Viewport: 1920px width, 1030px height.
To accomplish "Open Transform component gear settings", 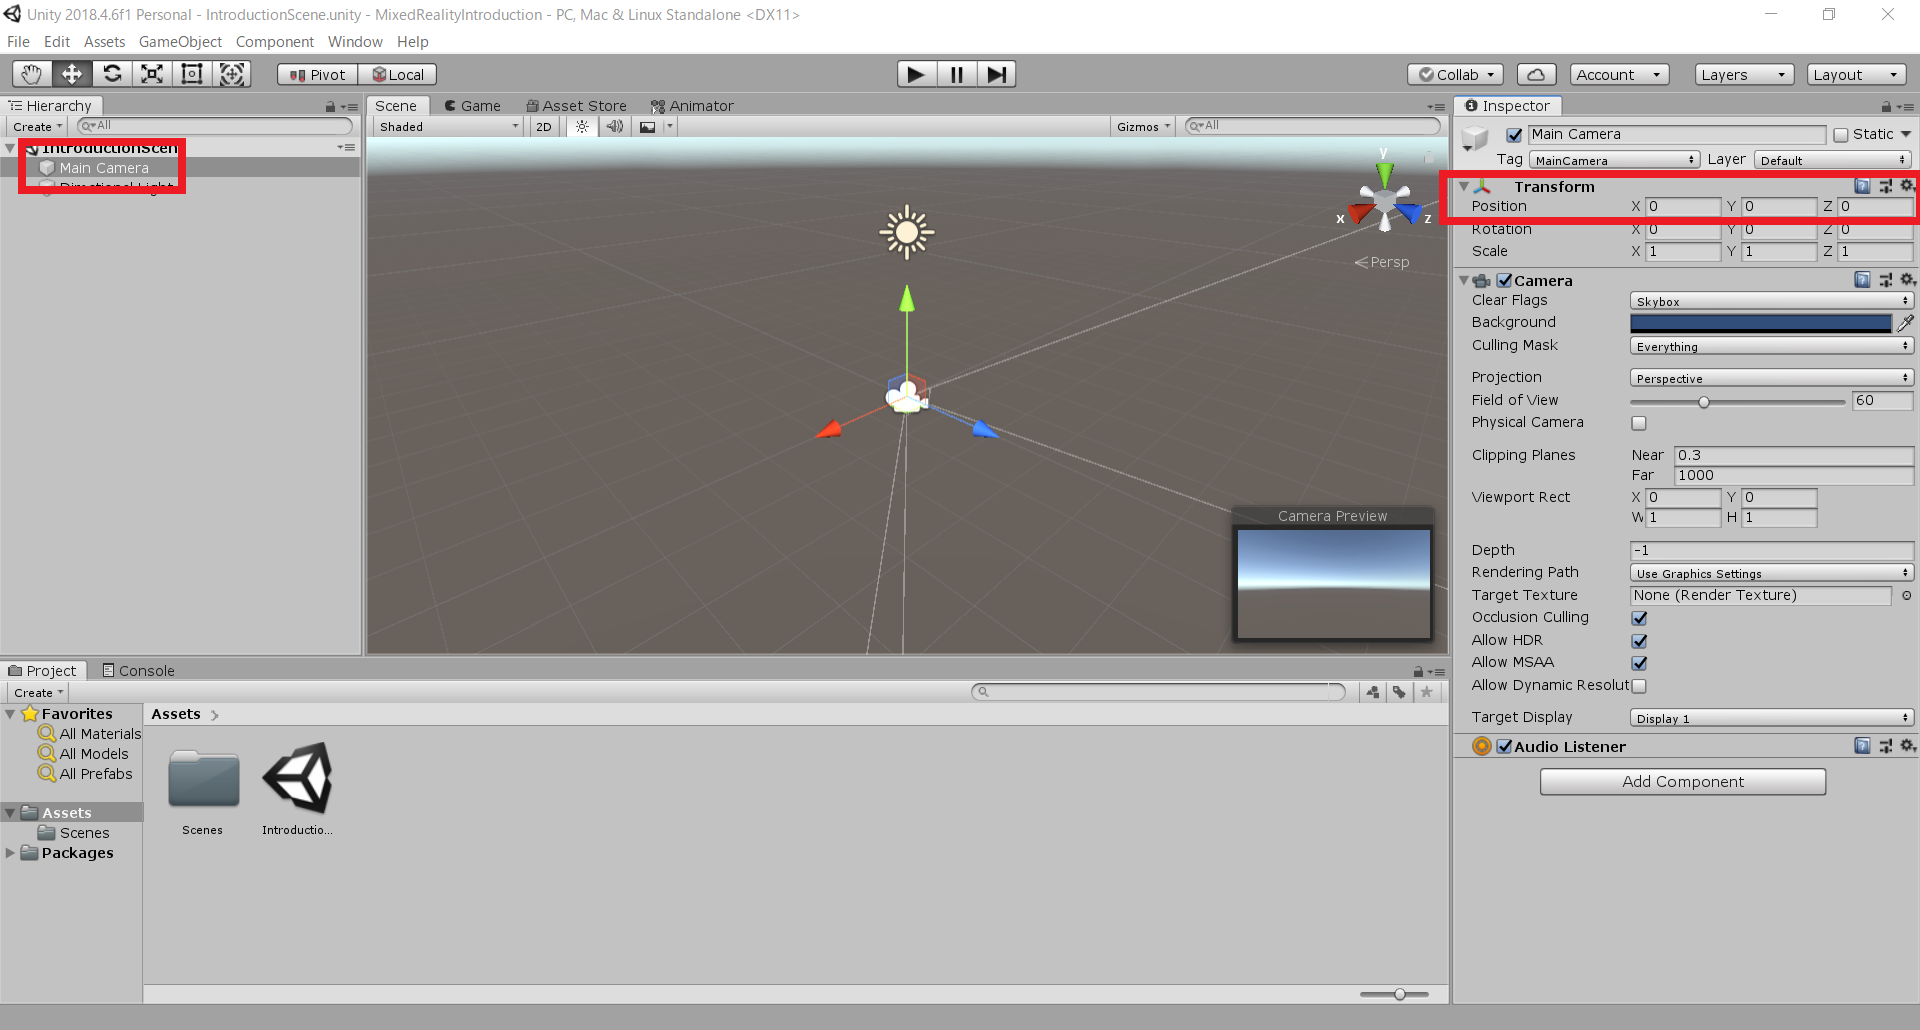I will click(x=1907, y=186).
